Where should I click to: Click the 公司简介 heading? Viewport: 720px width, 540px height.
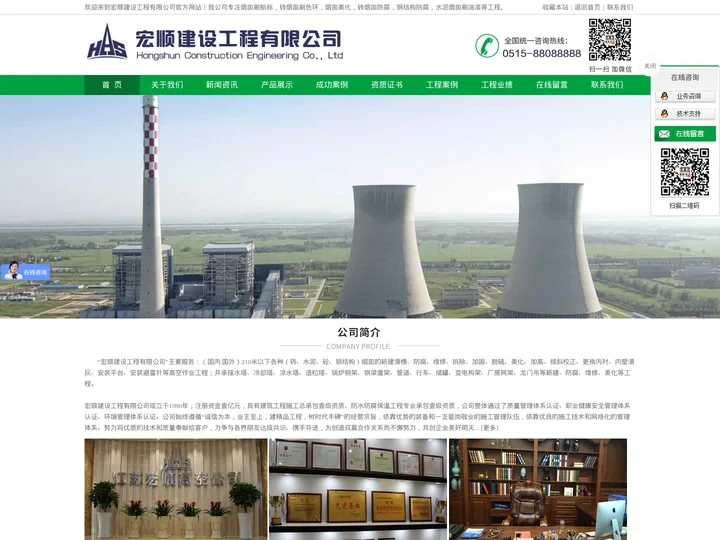point(359,332)
